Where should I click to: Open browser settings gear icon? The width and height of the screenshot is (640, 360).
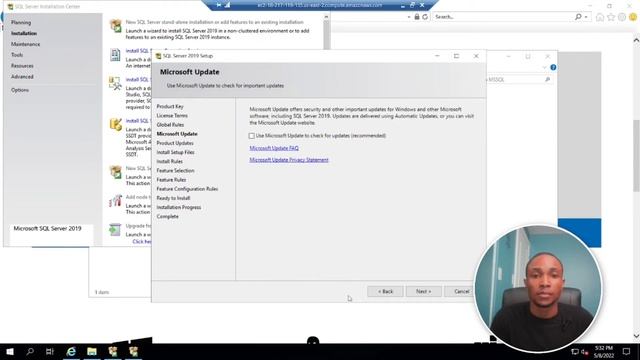(x=622, y=17)
